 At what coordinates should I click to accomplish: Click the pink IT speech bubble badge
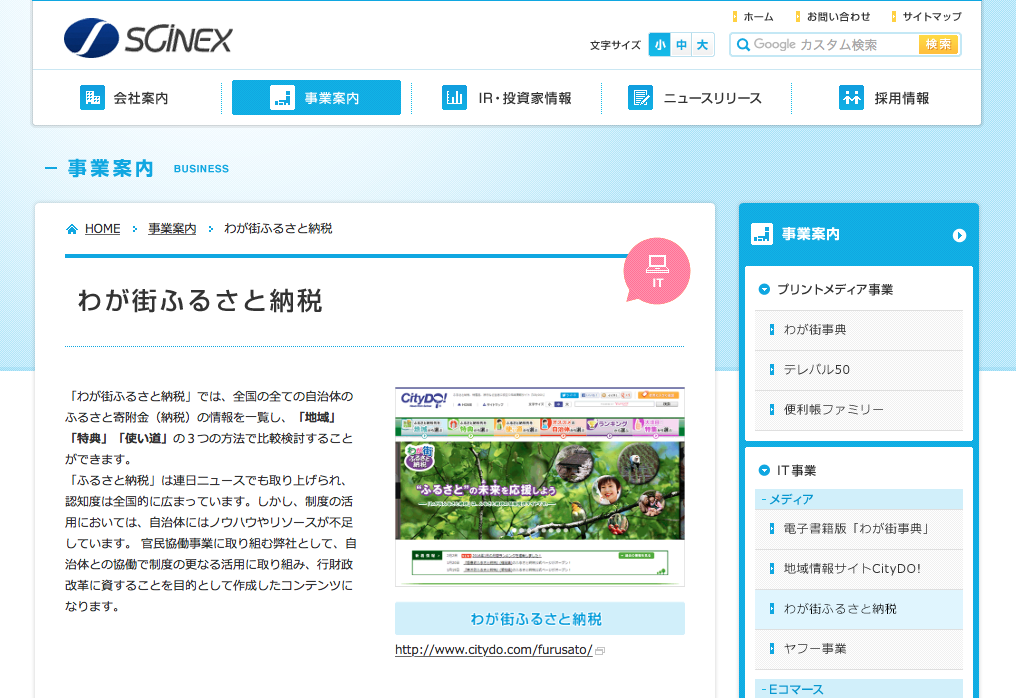tap(657, 271)
